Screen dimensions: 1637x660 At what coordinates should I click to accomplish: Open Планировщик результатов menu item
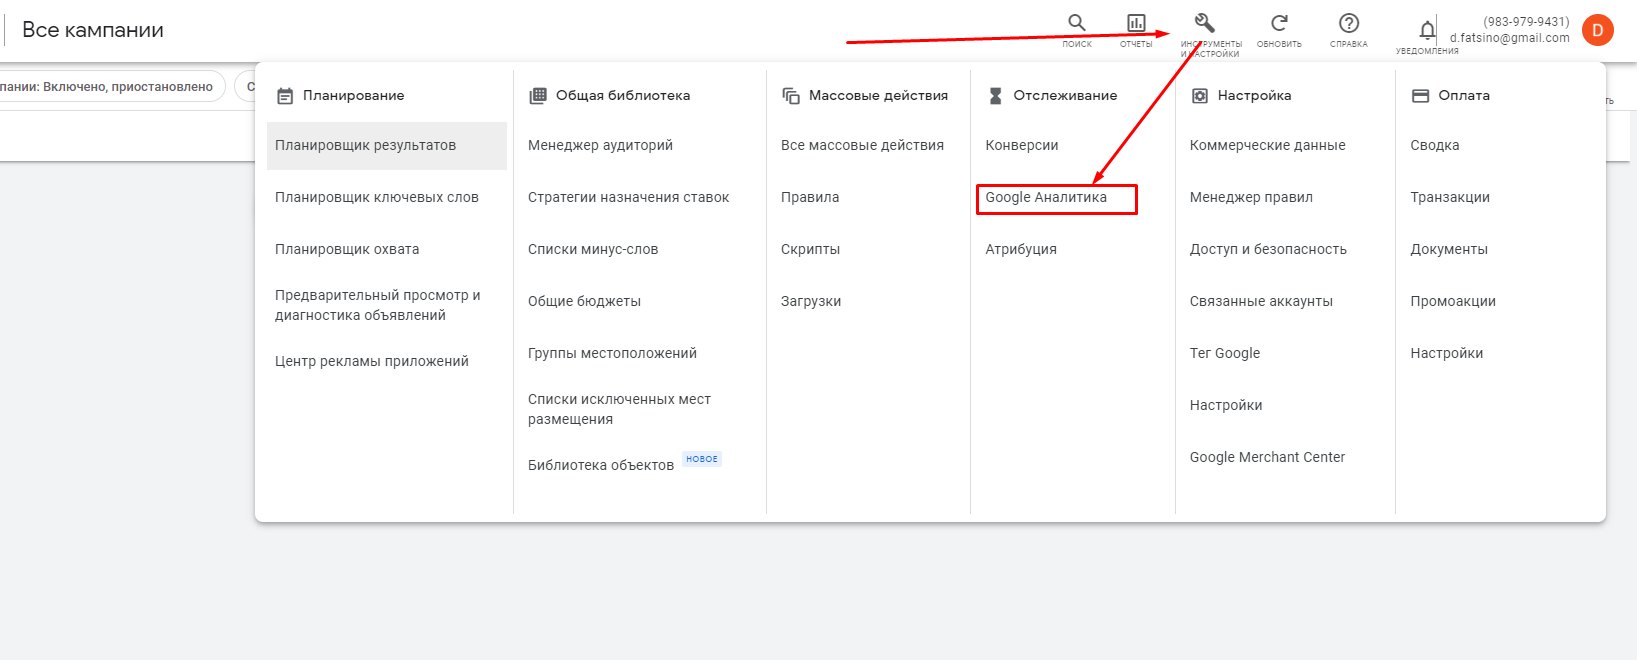(x=365, y=146)
